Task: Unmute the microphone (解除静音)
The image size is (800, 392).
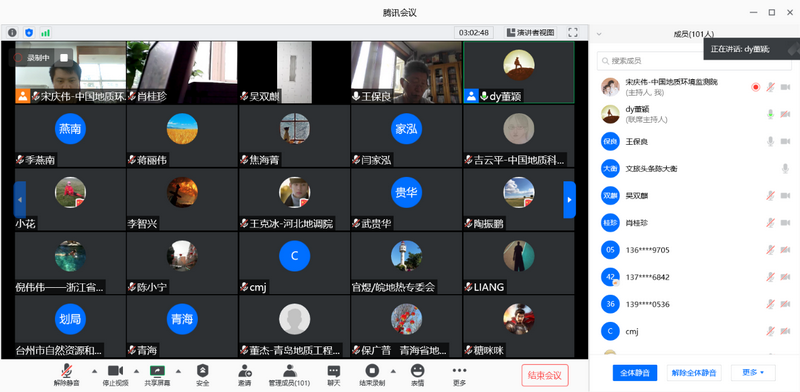Action: tap(66, 375)
